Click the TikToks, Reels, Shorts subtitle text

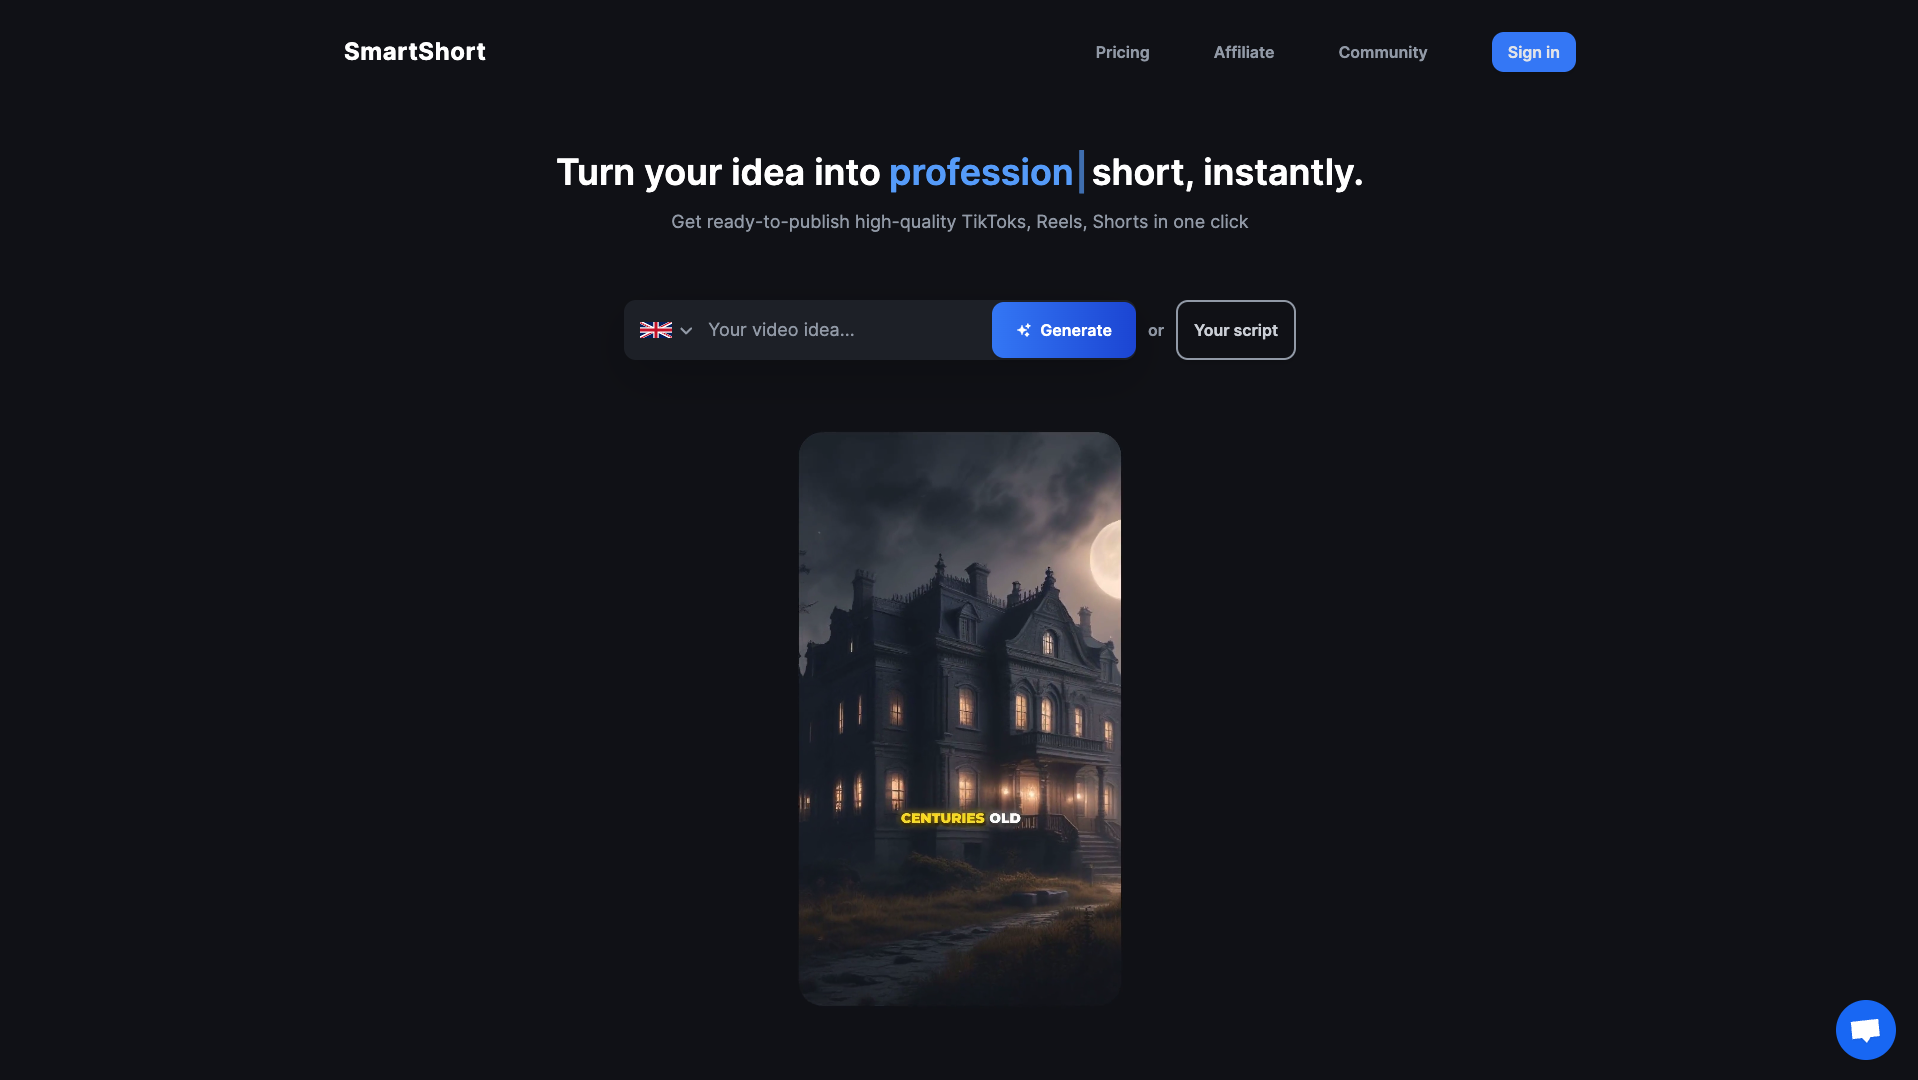[x=959, y=222]
